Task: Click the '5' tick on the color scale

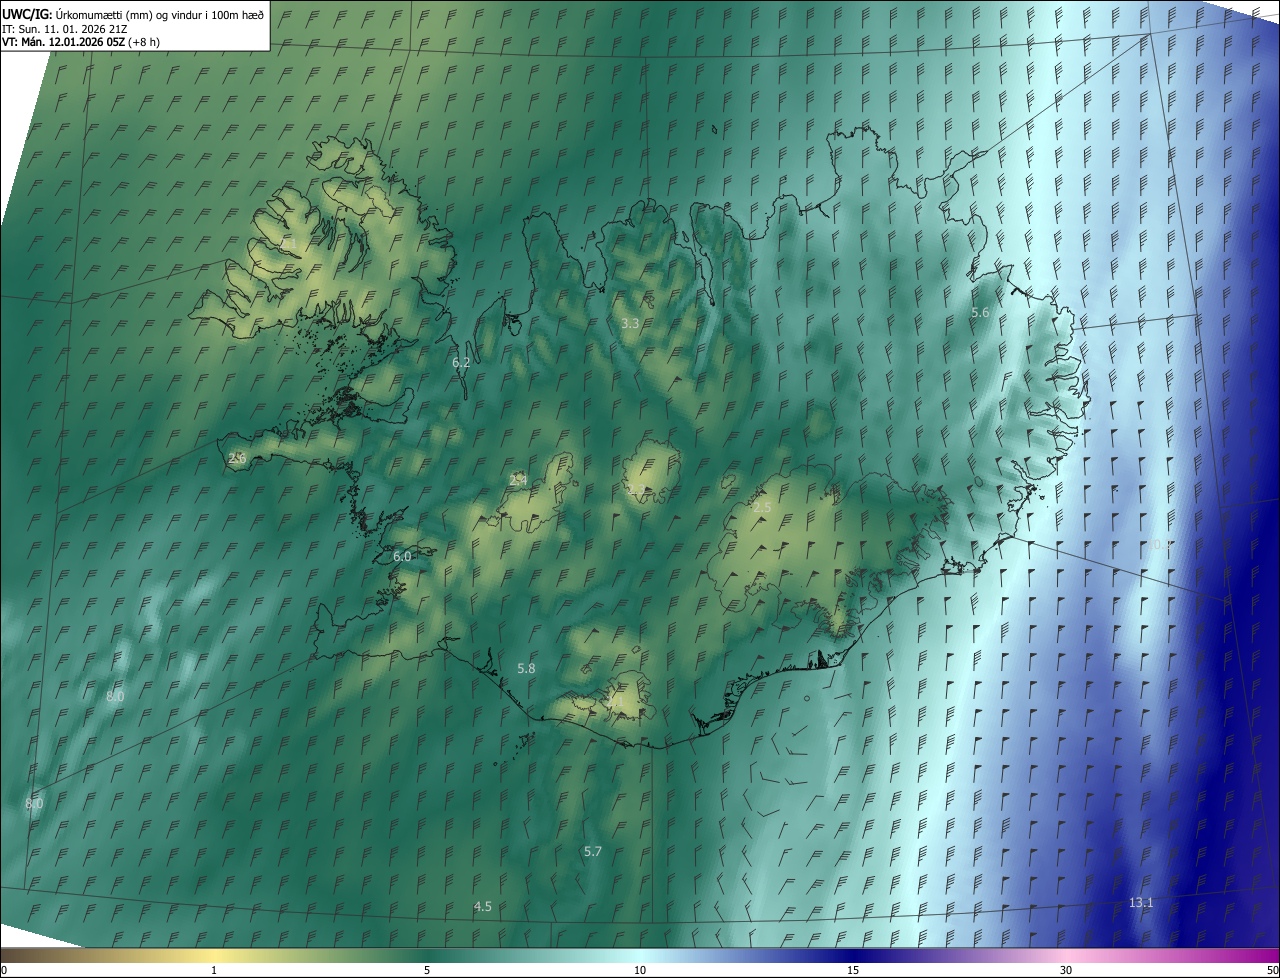Action: (427, 971)
